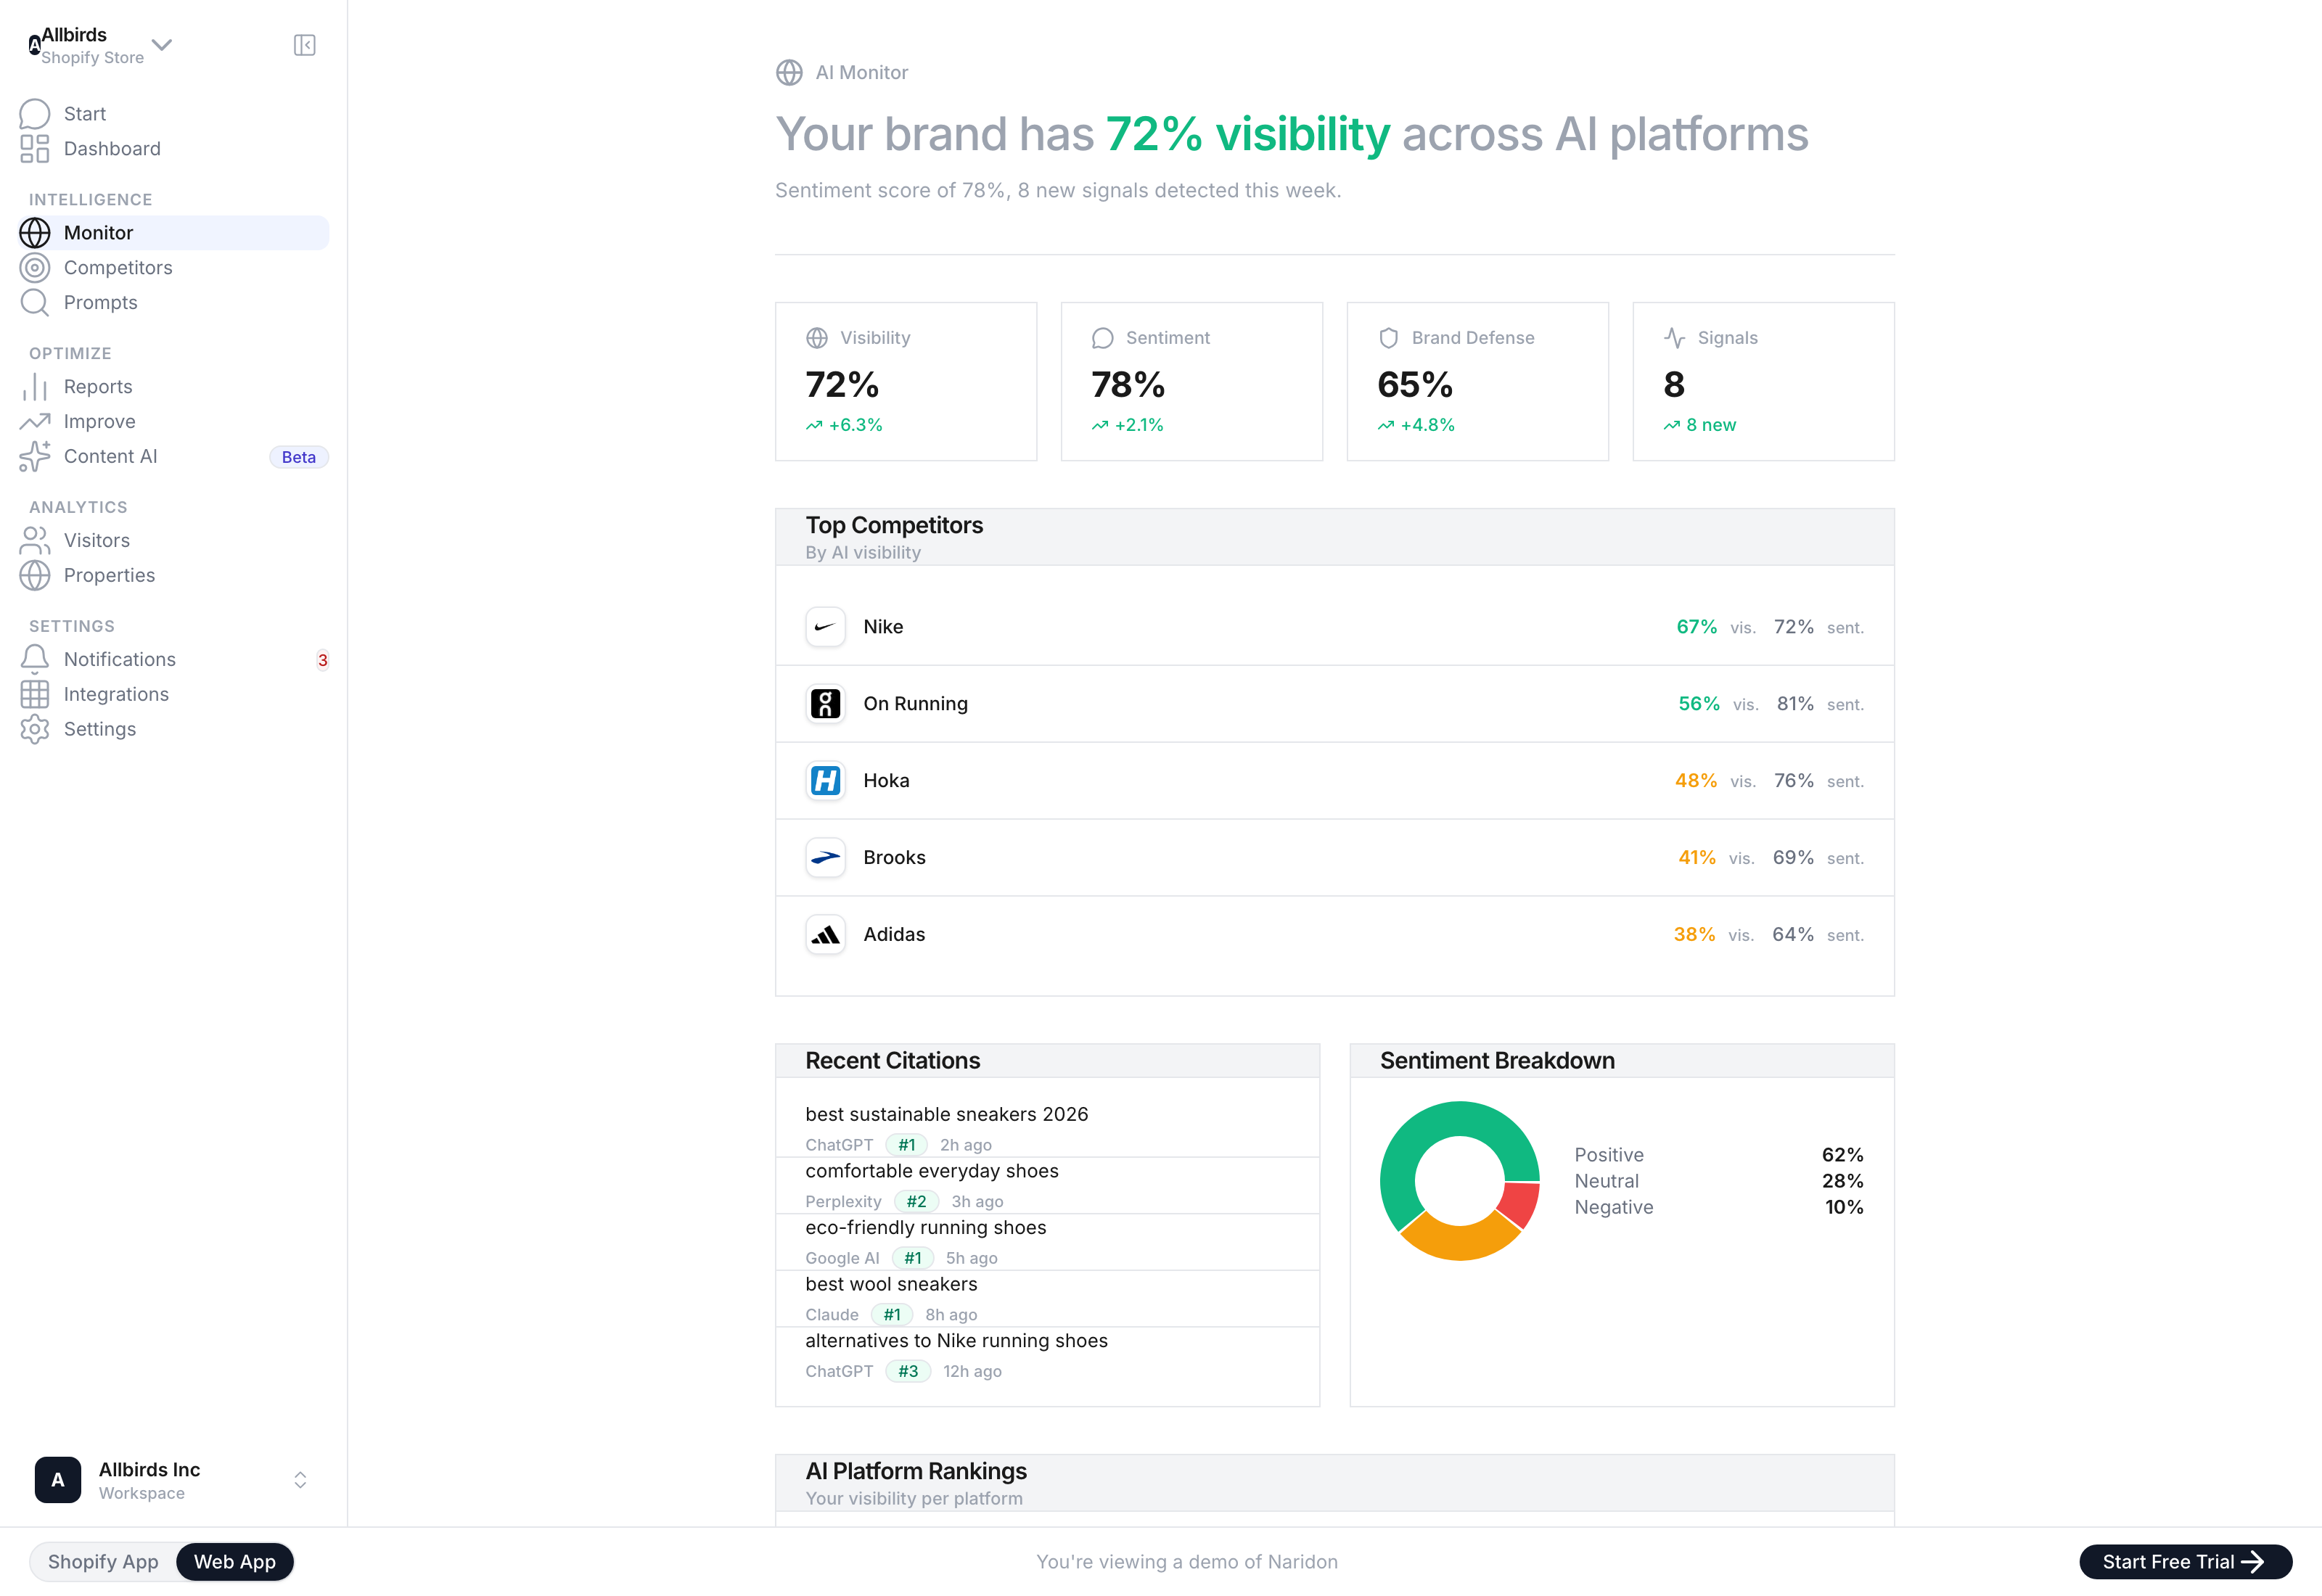Open the Prompts page
Screen dimensions: 2322x1596
click(173, 303)
